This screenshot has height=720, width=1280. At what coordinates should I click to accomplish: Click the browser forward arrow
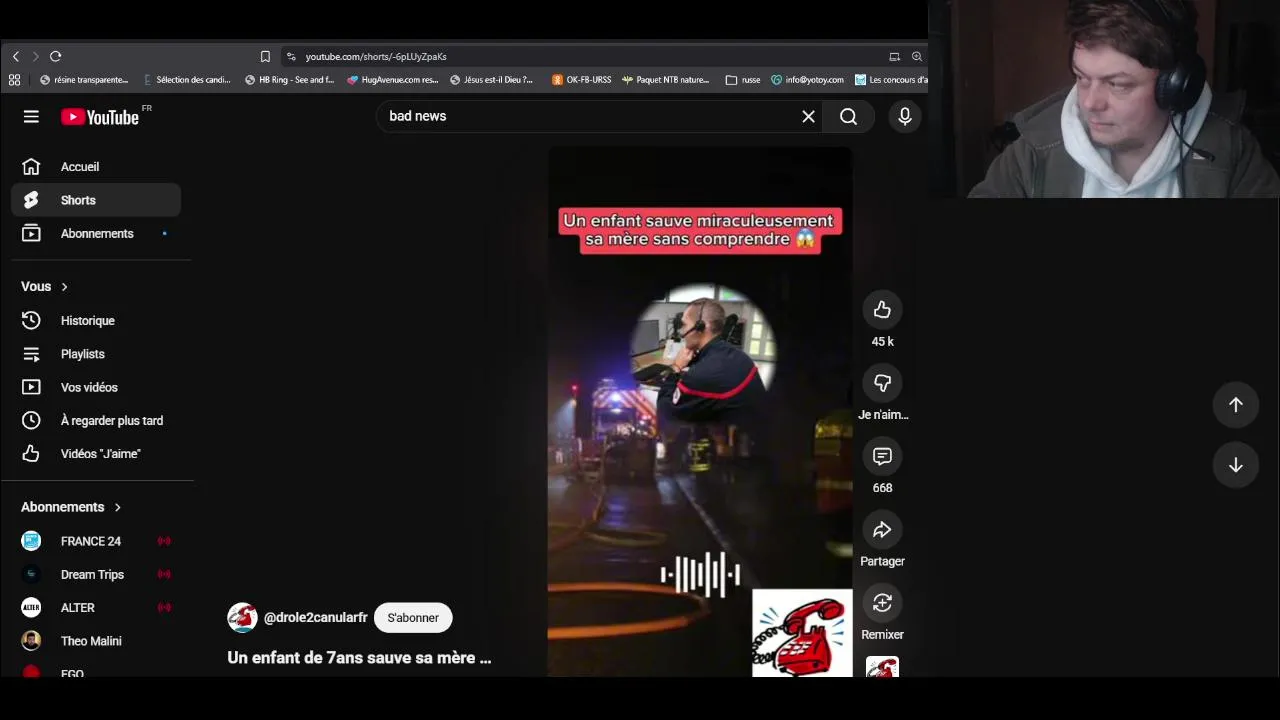35,57
